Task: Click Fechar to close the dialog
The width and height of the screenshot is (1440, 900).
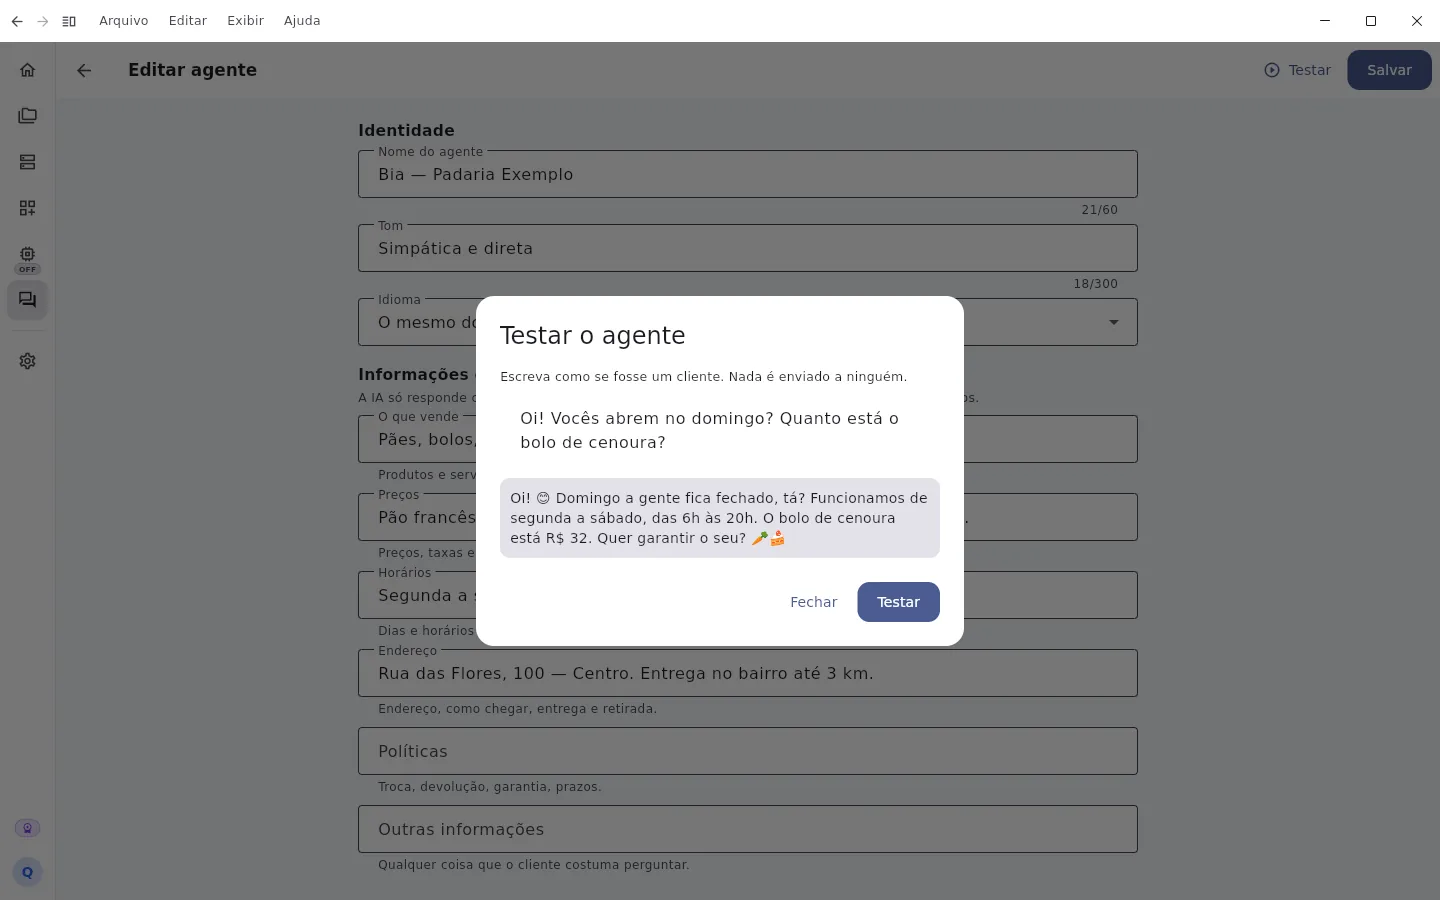Action: tap(813, 602)
